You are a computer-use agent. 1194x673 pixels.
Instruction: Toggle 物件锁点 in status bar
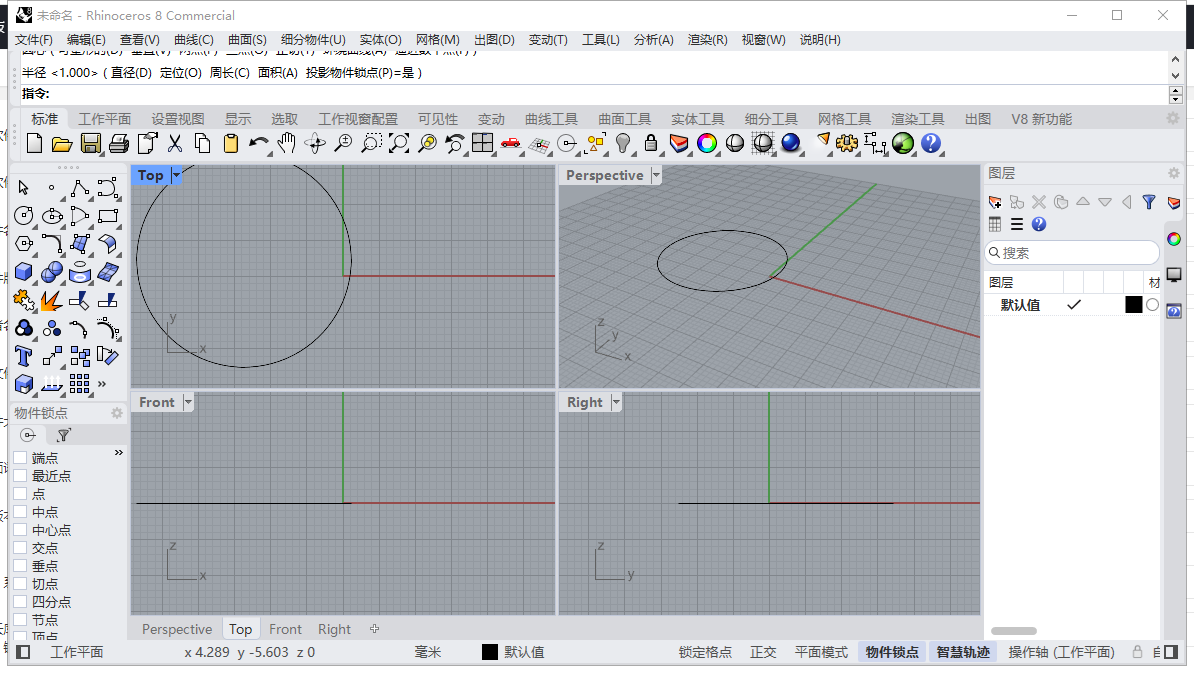click(x=892, y=652)
